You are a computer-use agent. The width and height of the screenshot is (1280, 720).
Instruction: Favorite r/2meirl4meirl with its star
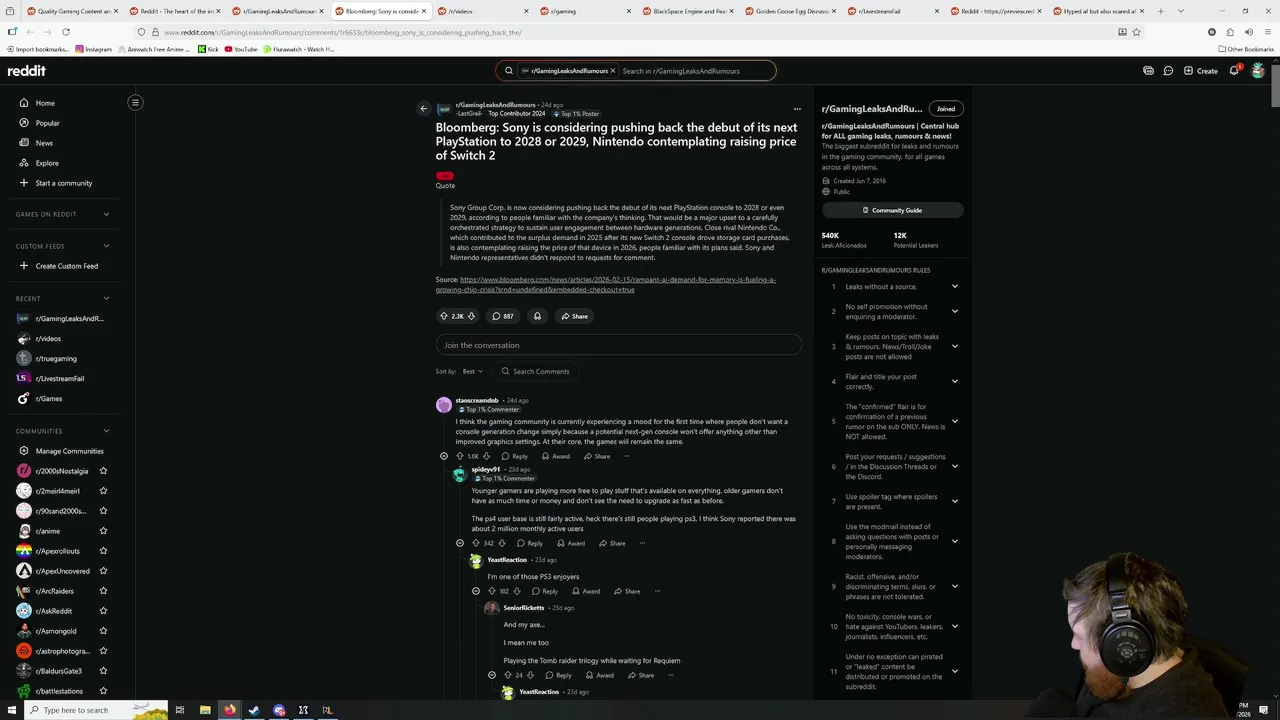[x=103, y=491]
